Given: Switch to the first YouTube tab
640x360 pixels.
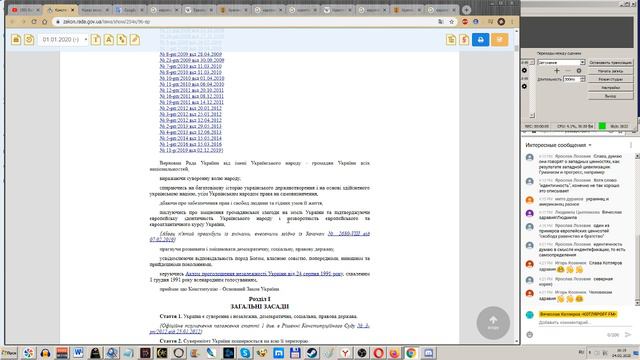Looking at the screenshot, I should [x=25, y=9].
